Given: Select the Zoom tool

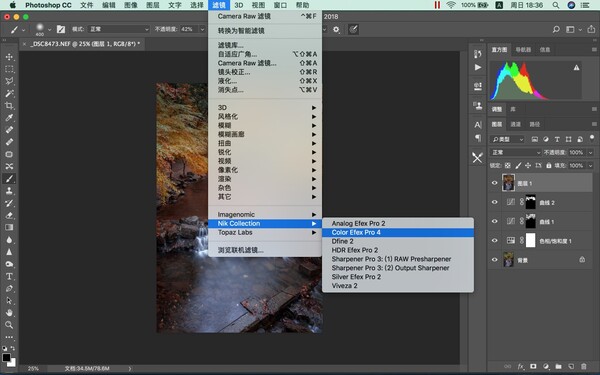Looking at the screenshot, I should (x=9, y=325).
